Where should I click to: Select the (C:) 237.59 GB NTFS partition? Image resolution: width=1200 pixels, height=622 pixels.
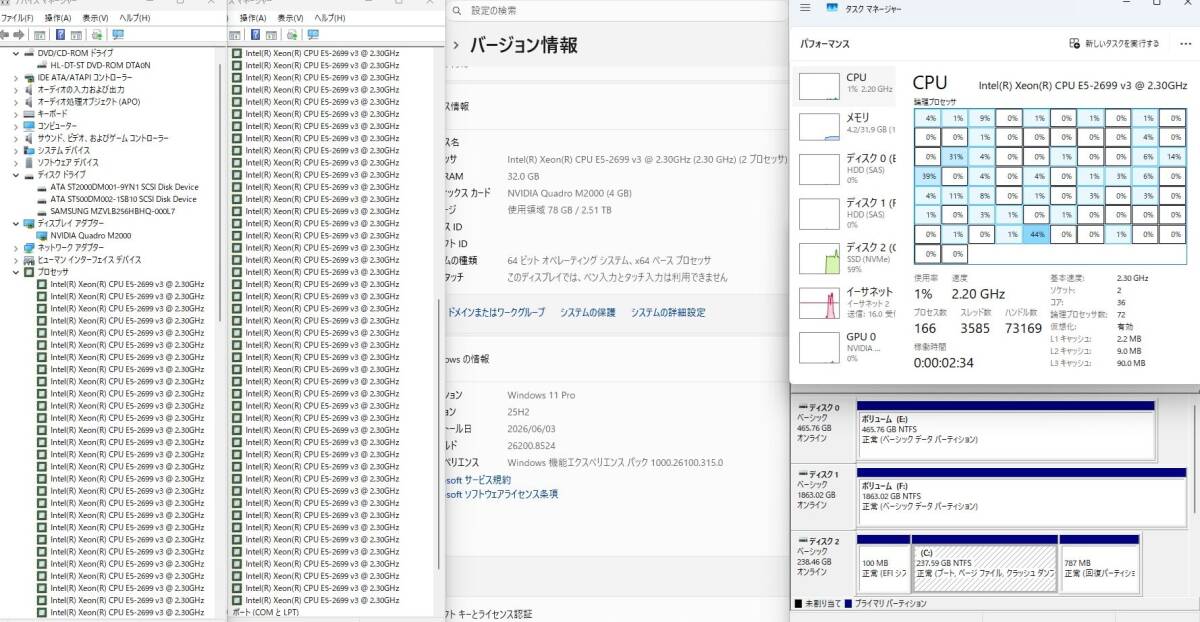tap(984, 564)
